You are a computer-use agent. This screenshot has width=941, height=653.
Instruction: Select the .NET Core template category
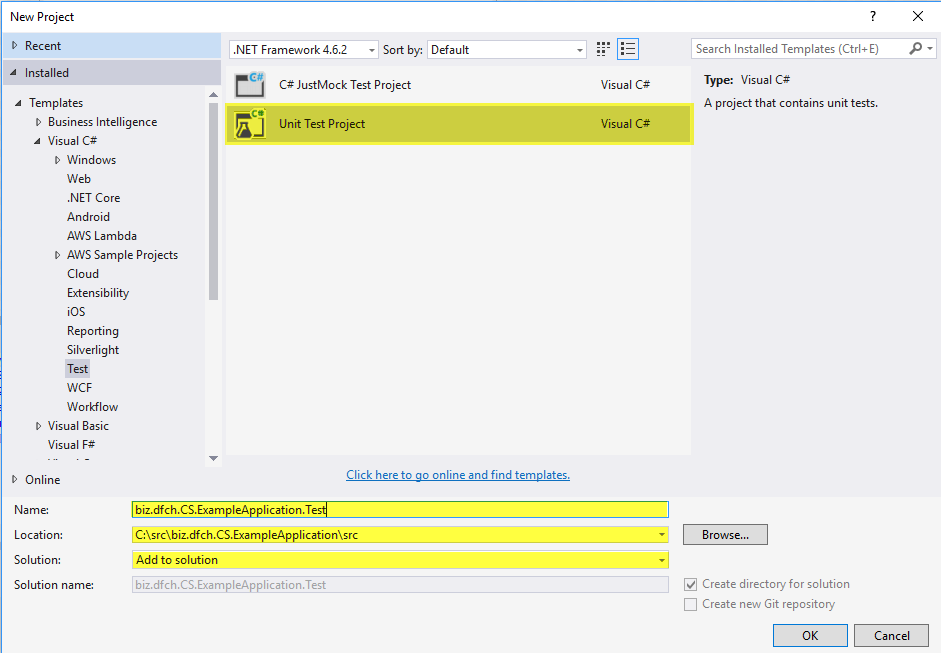[93, 198]
